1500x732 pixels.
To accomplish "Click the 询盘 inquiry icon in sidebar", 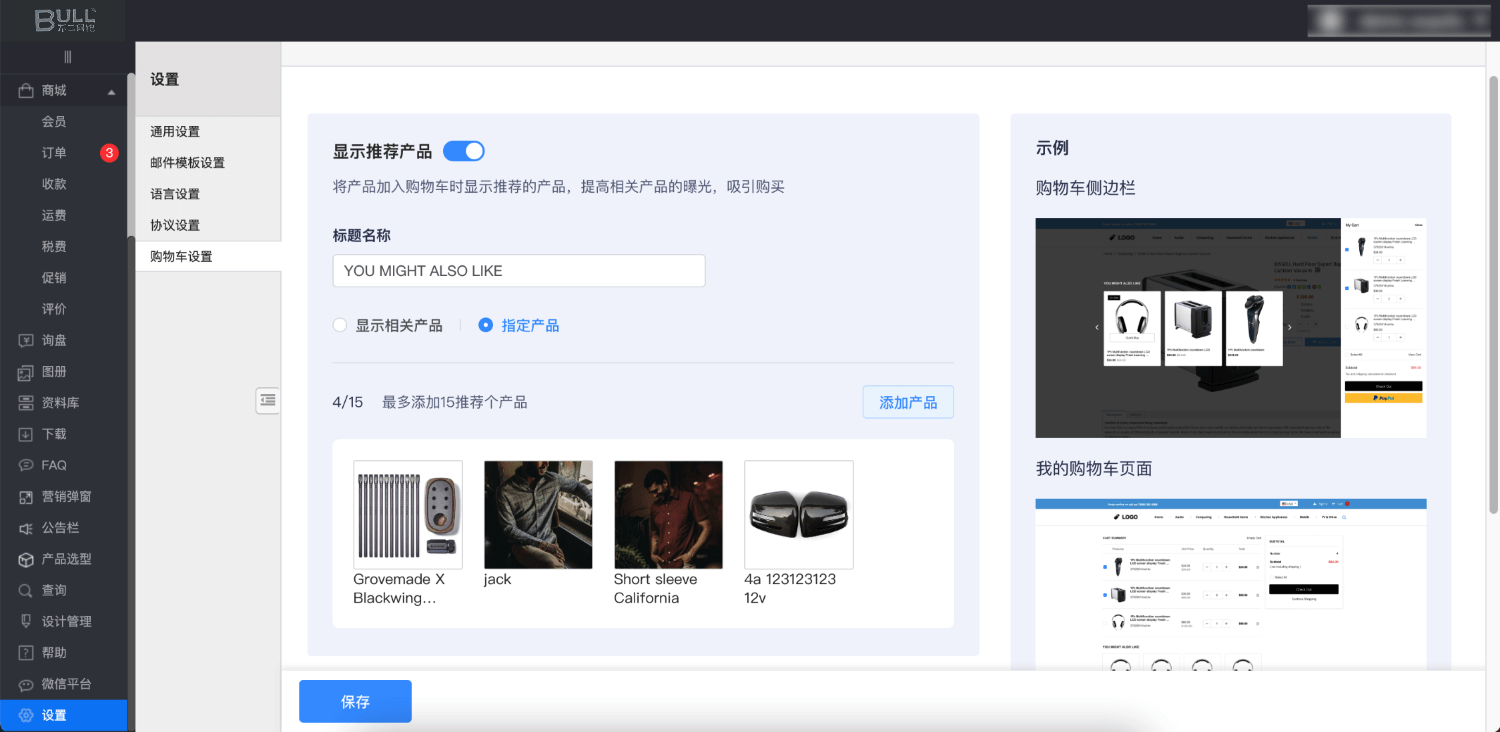I will point(26,340).
